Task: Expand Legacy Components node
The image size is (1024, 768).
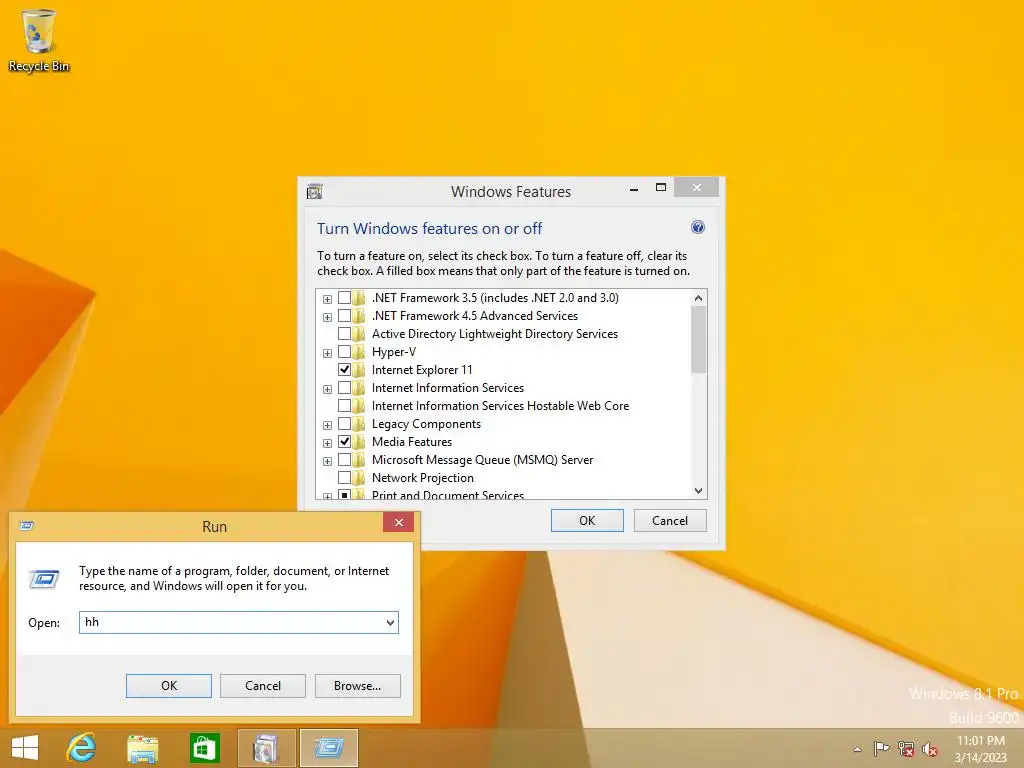Action: click(327, 425)
